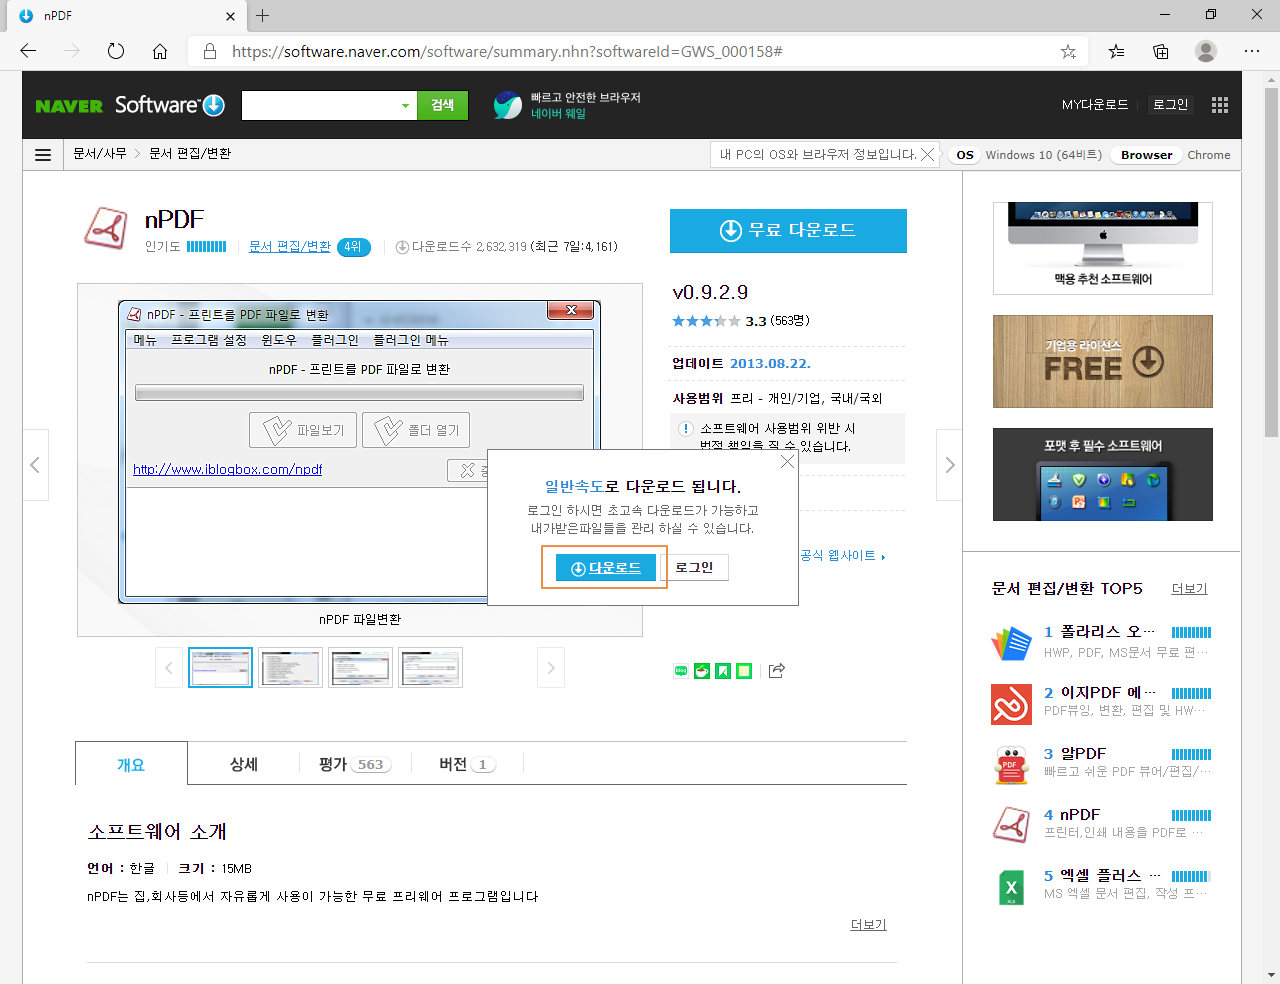This screenshot has height=984, width=1280.
Task: Click the Naver Whale browser promotion
Action: tap(567, 105)
